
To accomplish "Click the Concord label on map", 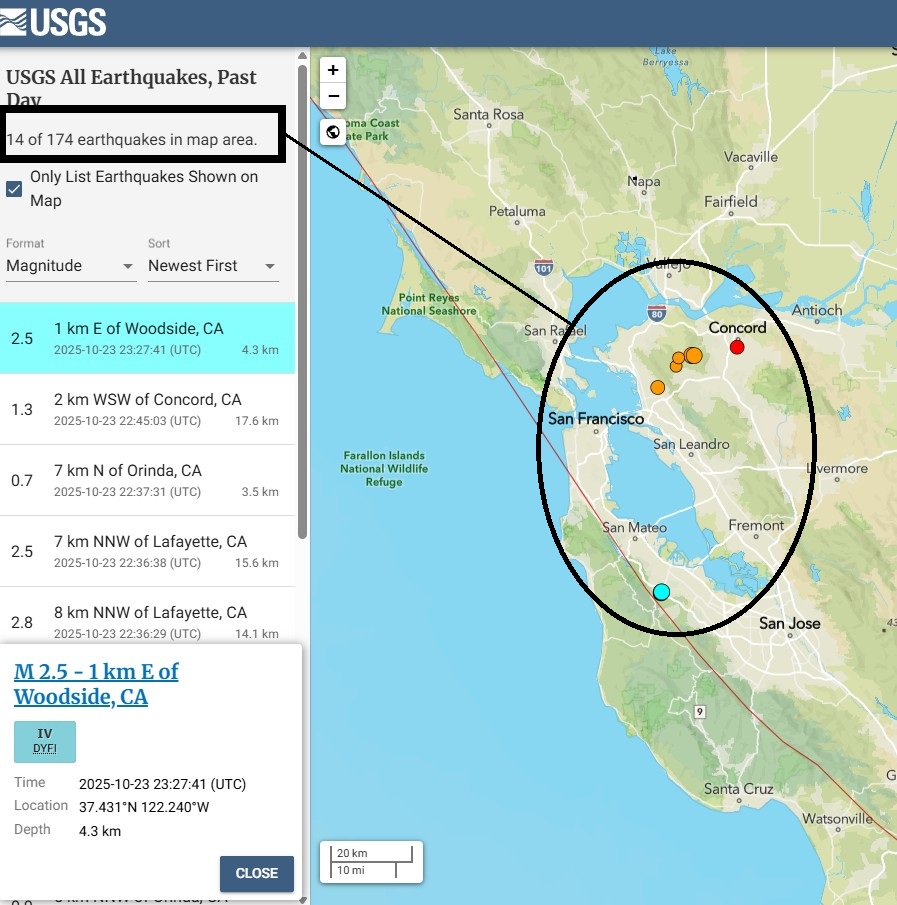I will coord(737,327).
